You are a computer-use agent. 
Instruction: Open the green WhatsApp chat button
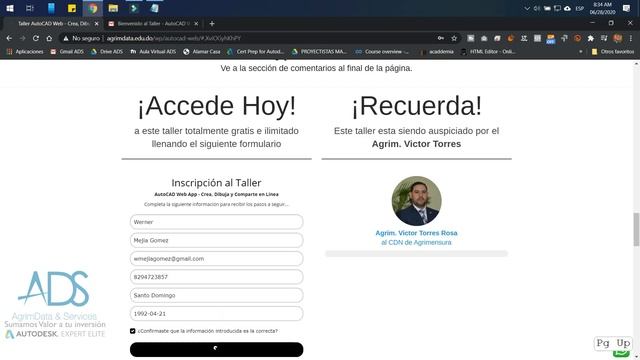[x=621, y=354]
